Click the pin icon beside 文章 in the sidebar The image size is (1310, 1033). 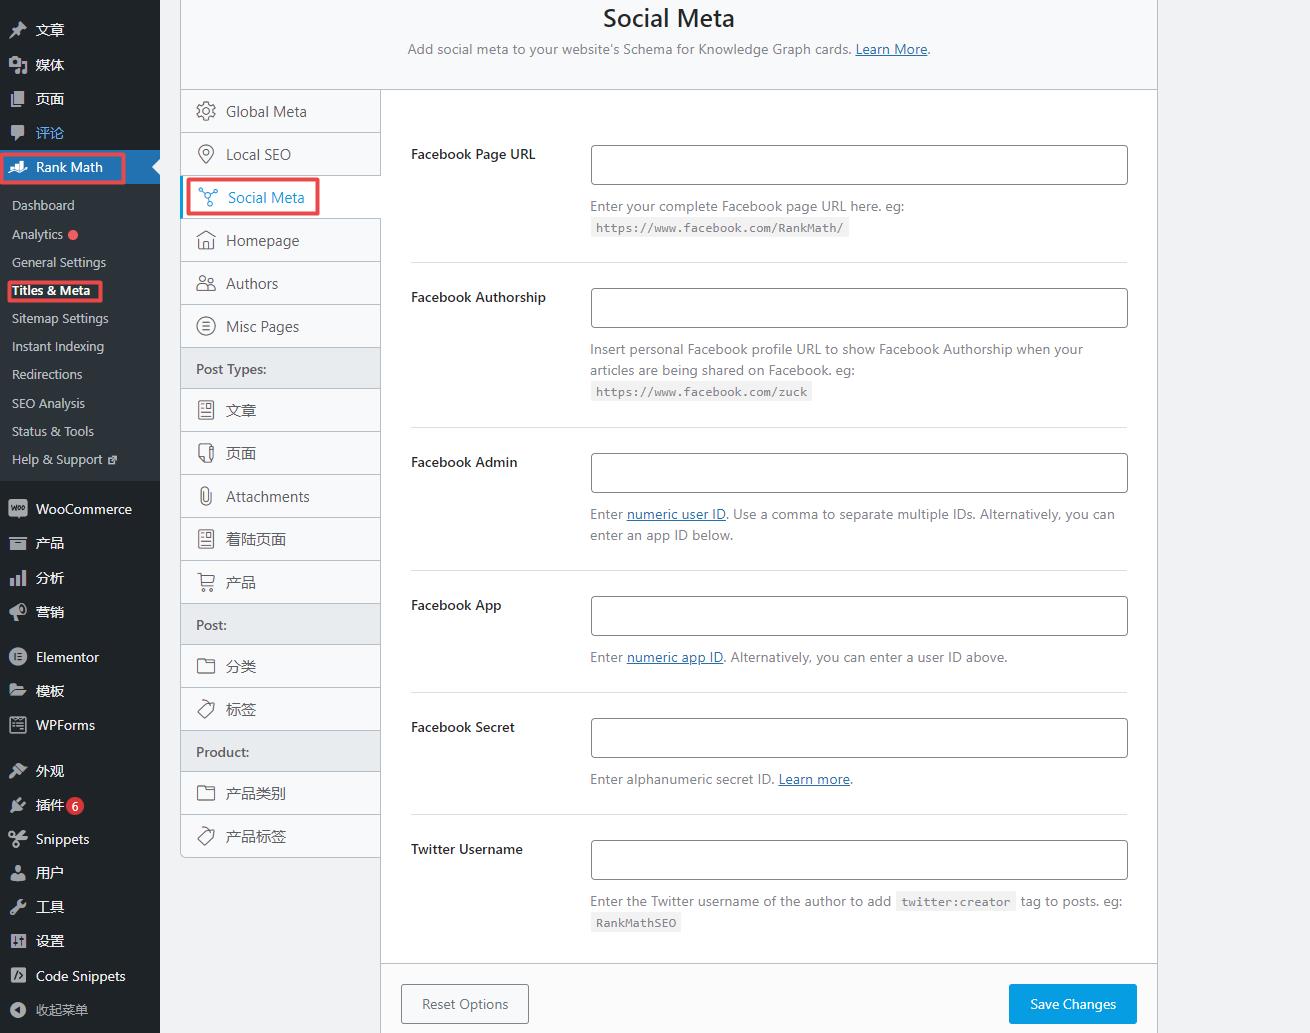tap(18, 31)
